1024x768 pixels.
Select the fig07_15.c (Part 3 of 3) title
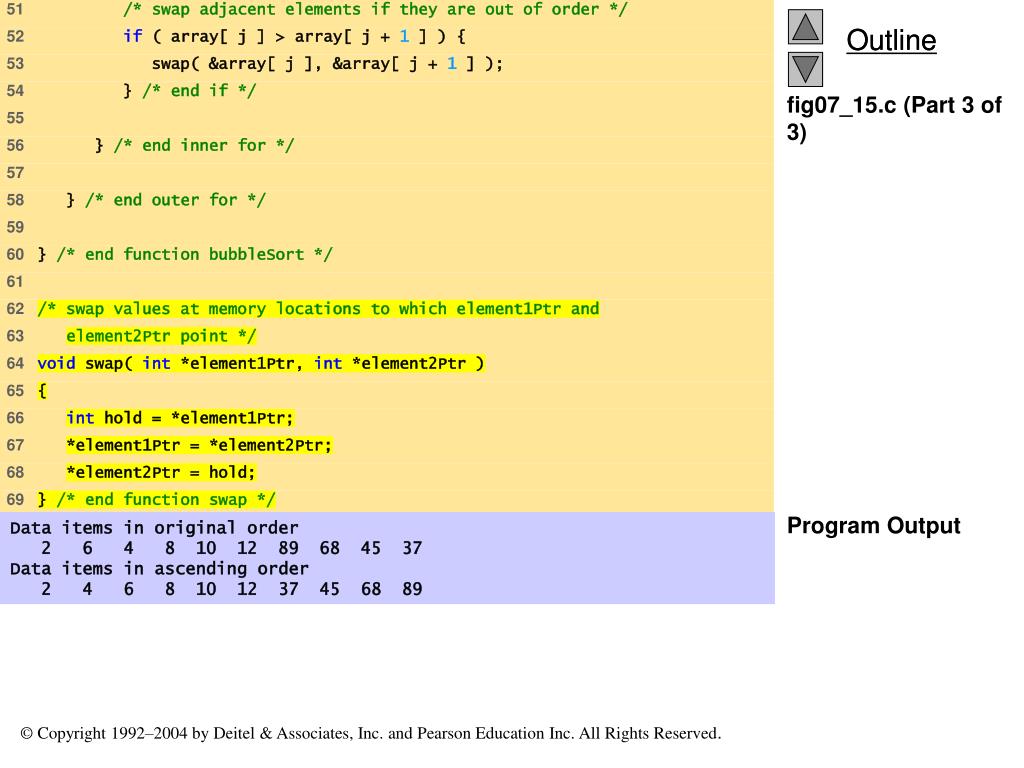[x=893, y=119]
